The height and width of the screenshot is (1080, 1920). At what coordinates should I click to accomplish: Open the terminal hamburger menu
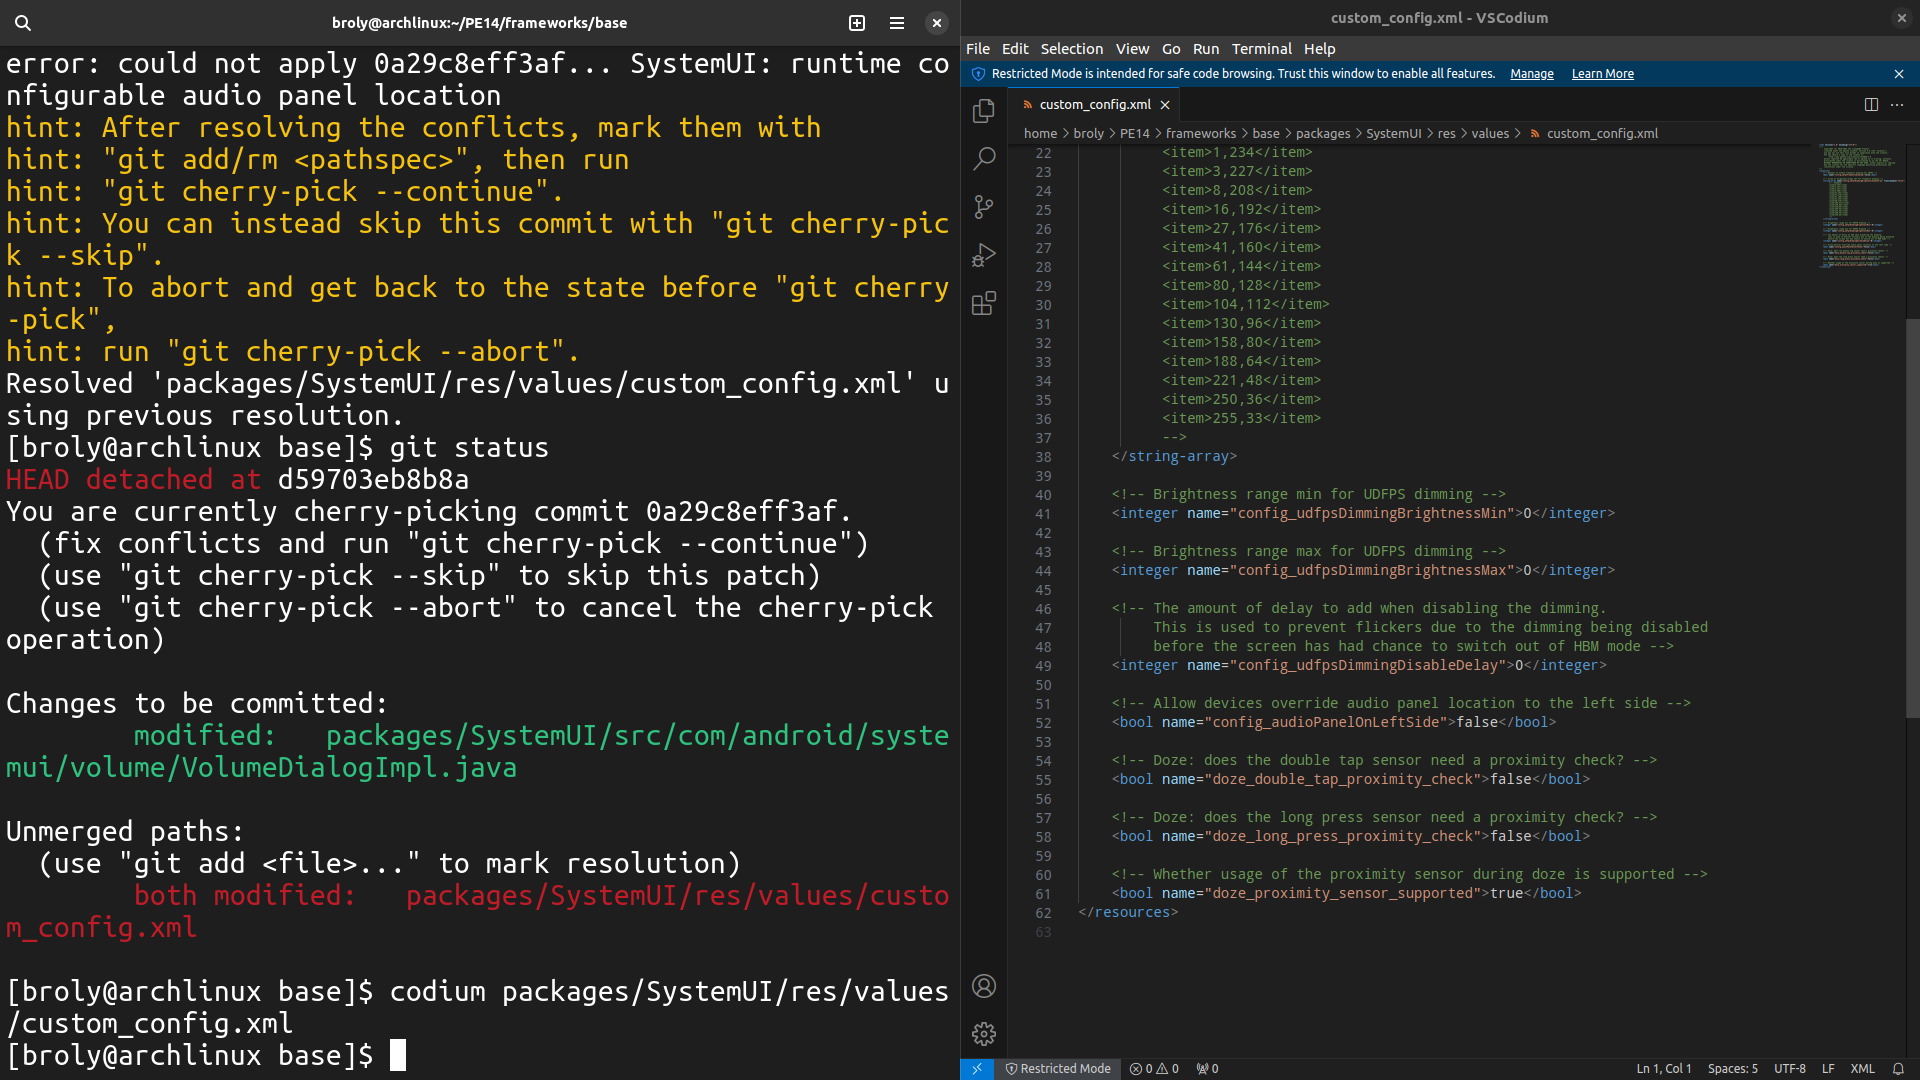click(x=897, y=22)
